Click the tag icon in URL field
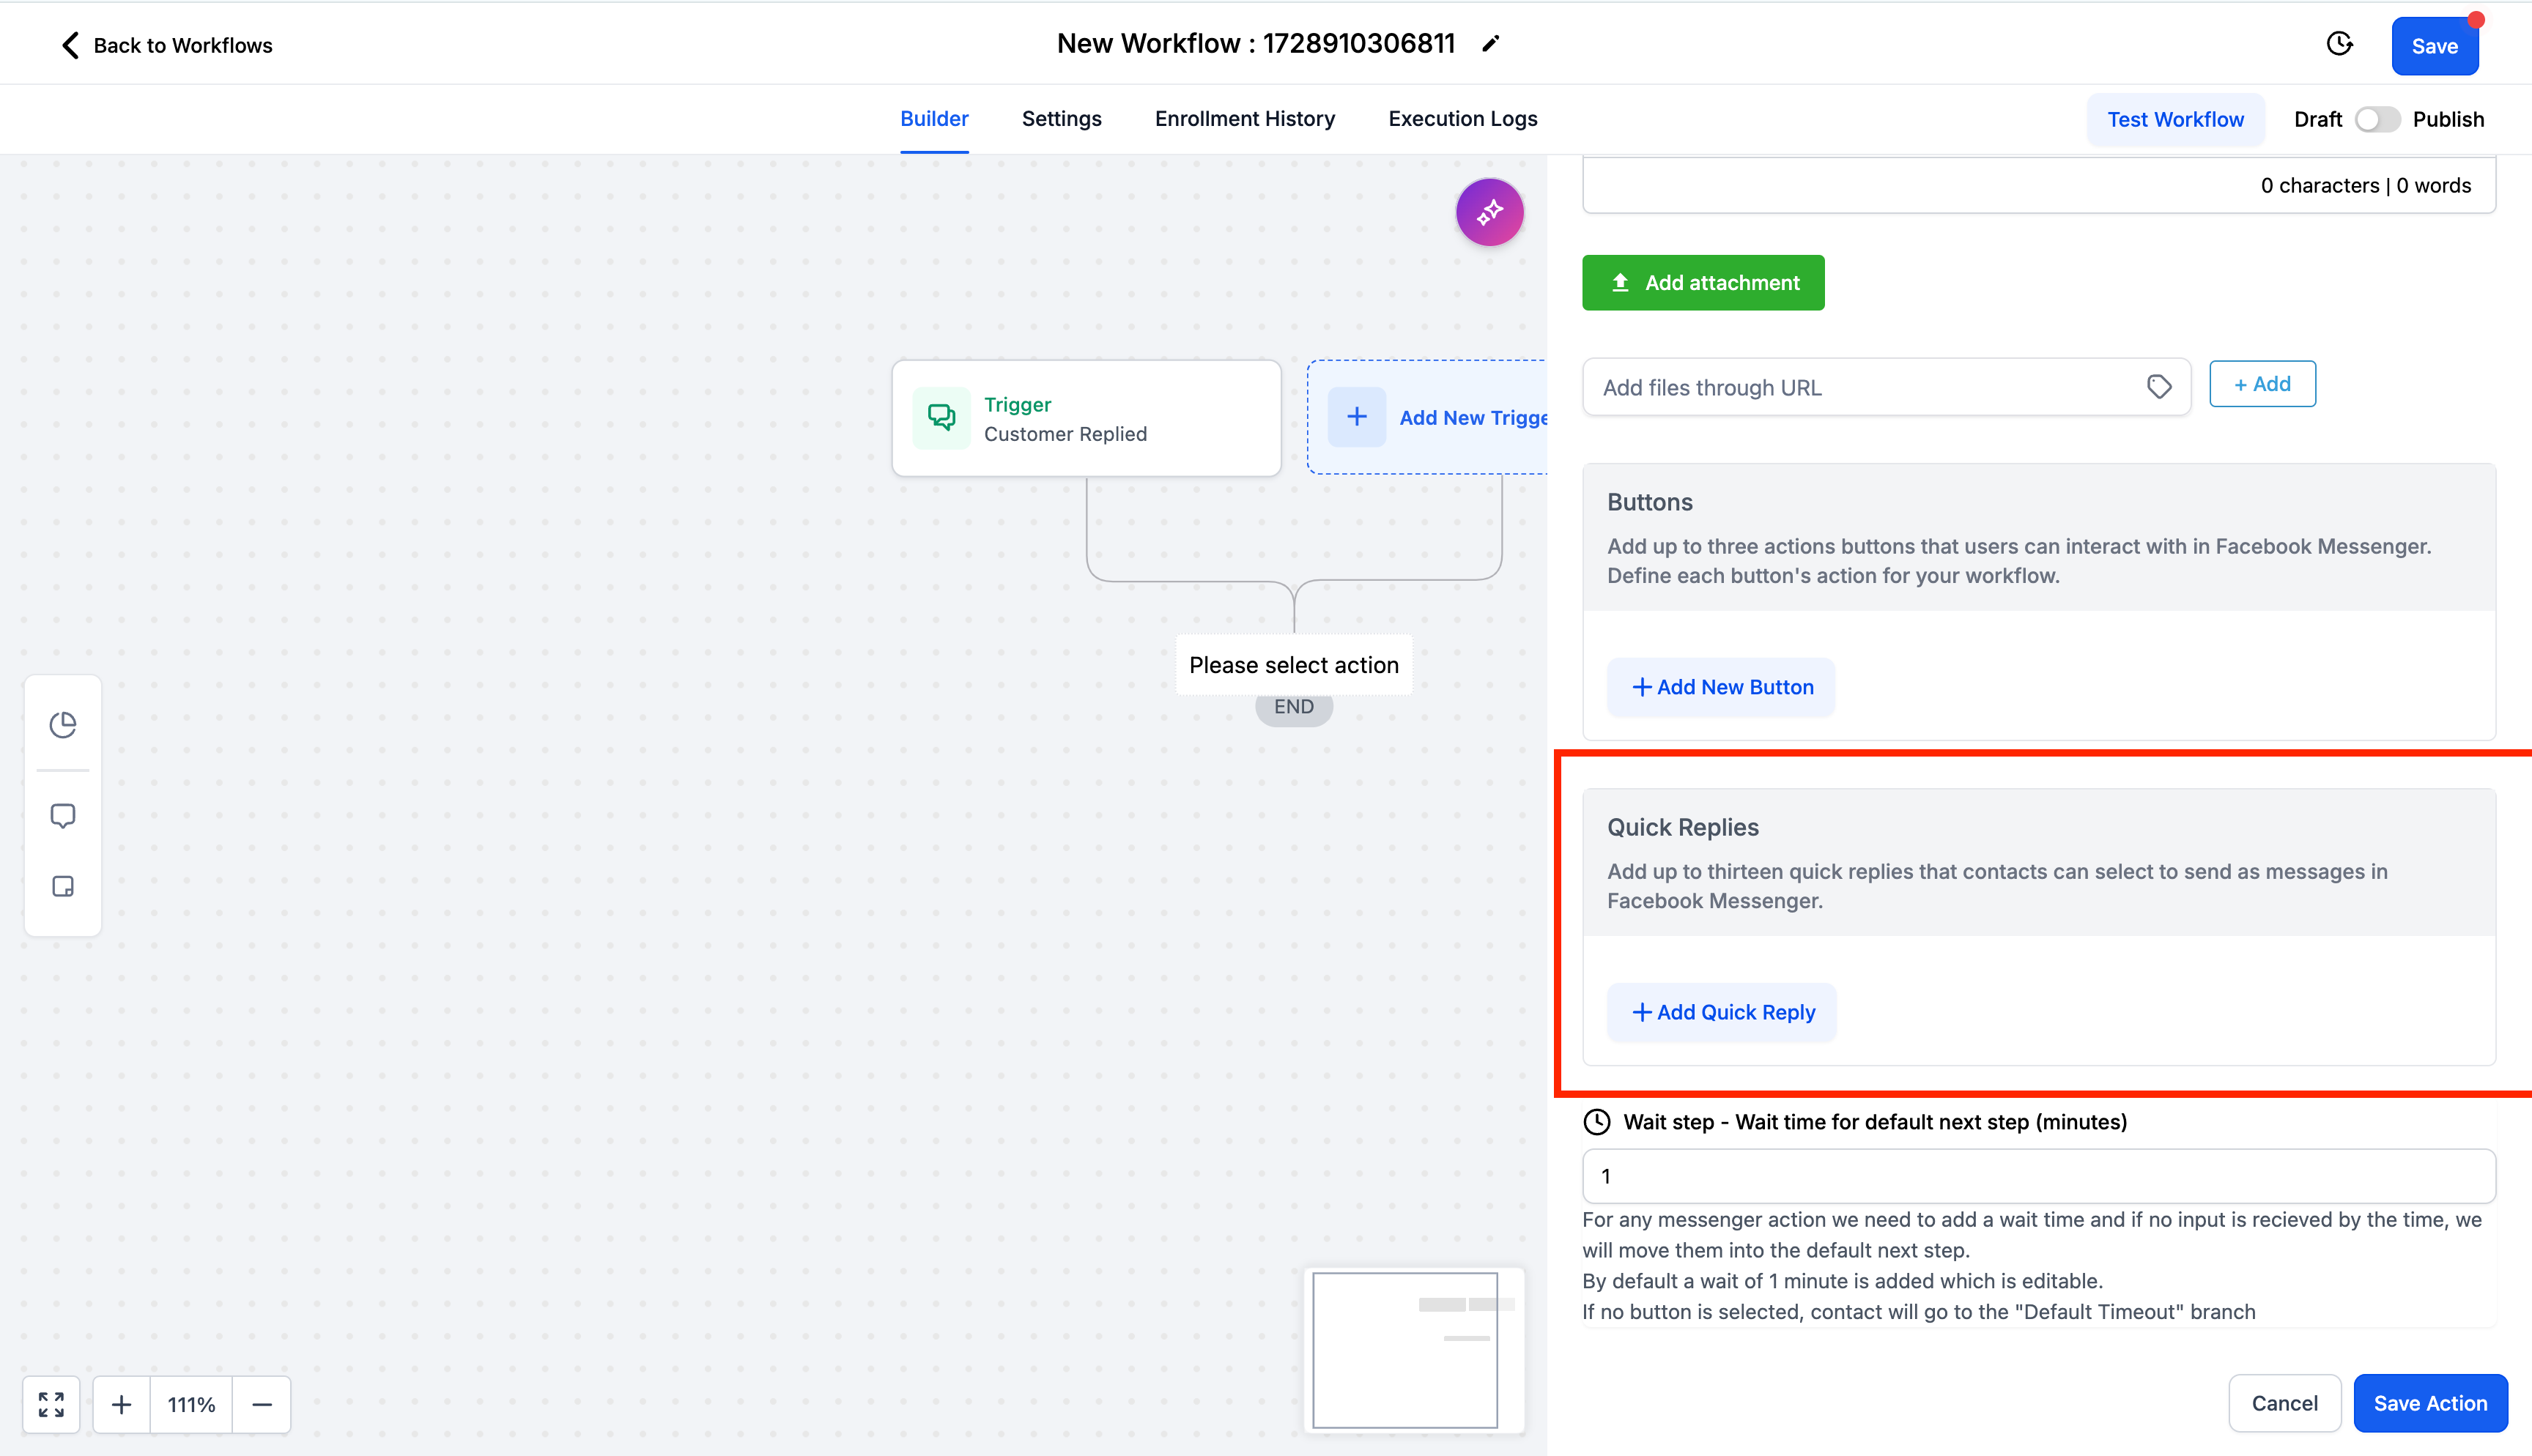The image size is (2532, 1456). (x=2159, y=387)
